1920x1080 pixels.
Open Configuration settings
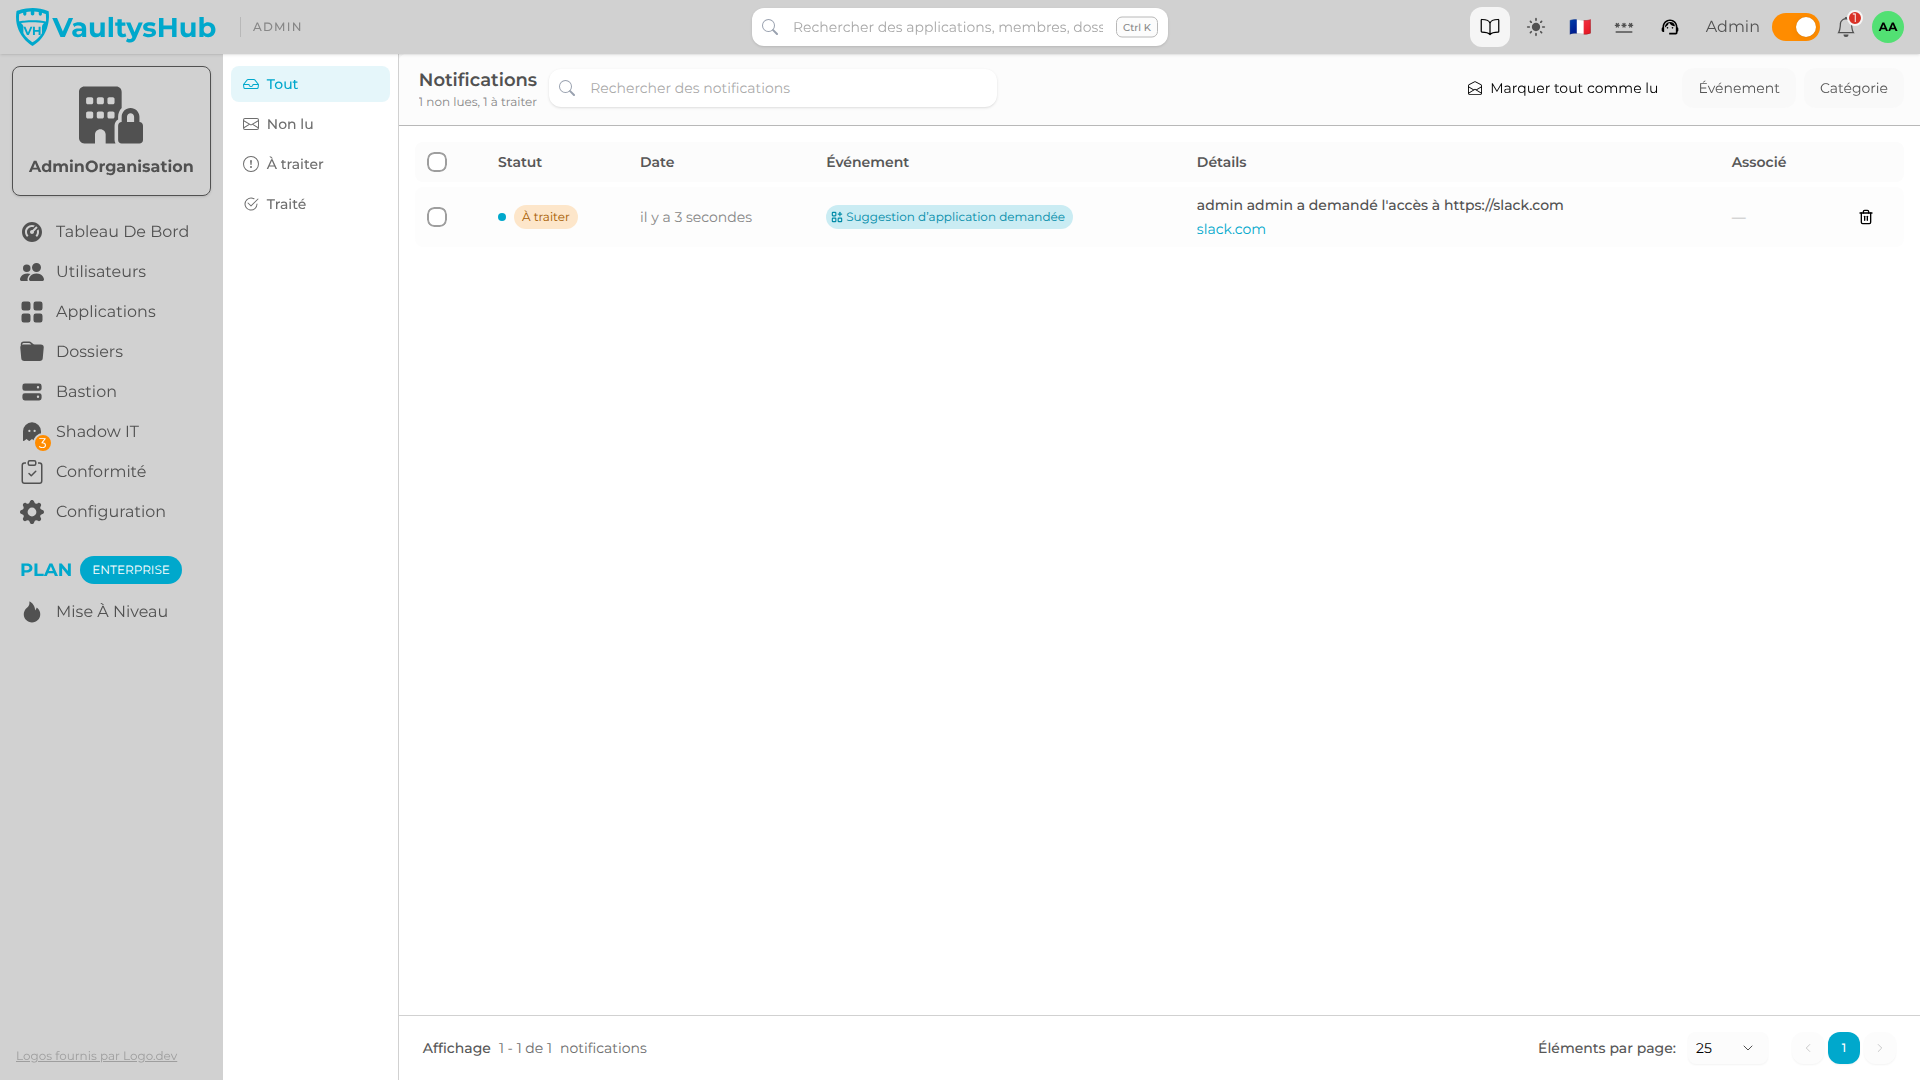[111, 511]
